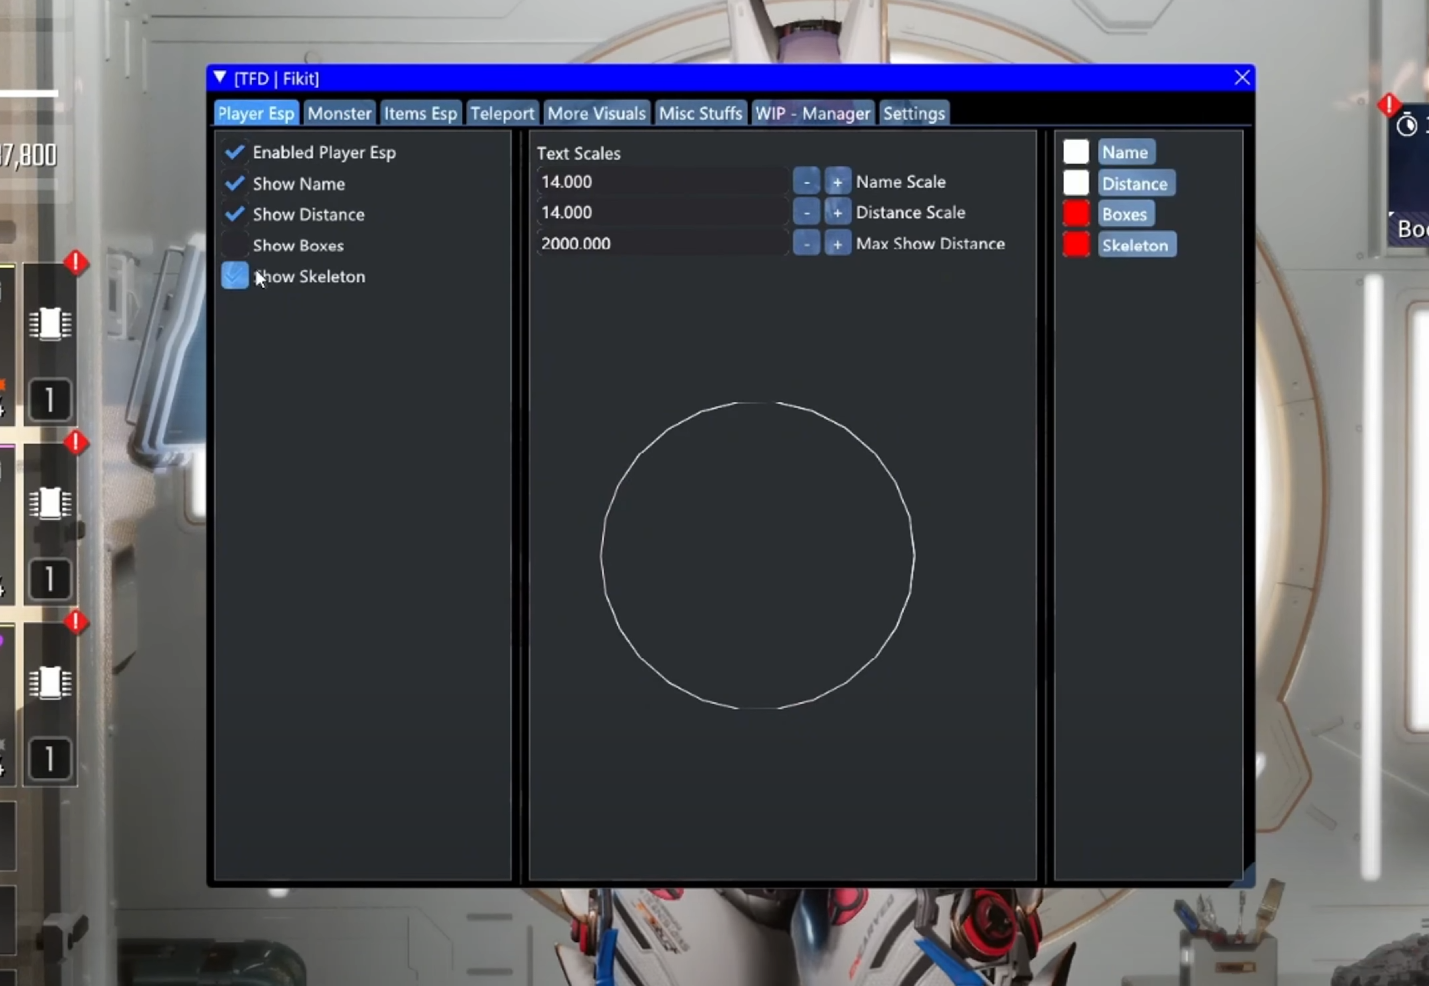Decrease Distance Scale using the minus button
Screen dimensions: 1429x986
pos(806,212)
